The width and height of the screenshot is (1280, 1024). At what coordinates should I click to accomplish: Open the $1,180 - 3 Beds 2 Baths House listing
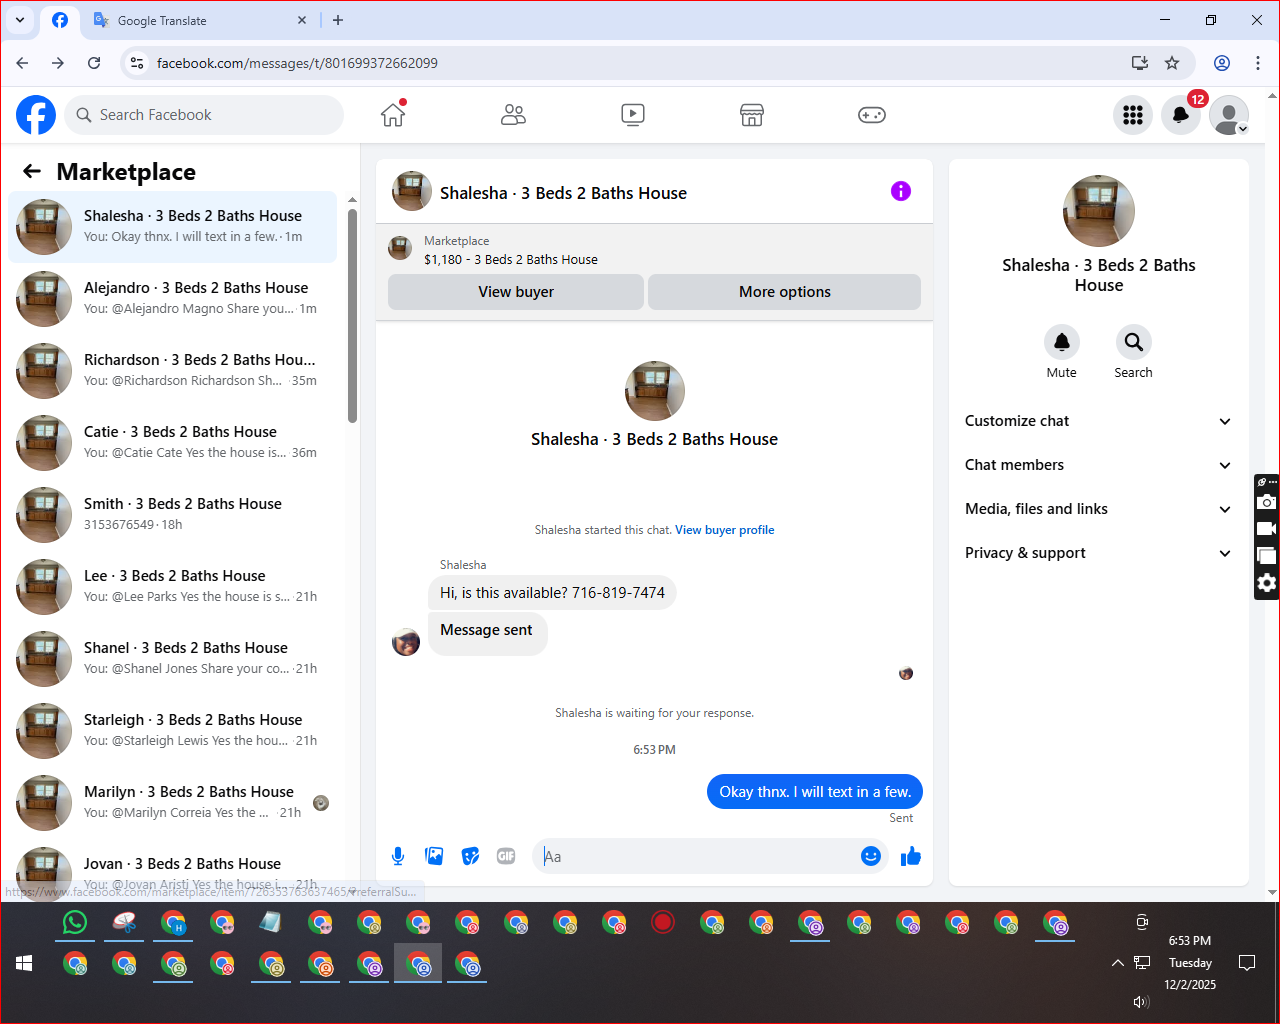511,259
